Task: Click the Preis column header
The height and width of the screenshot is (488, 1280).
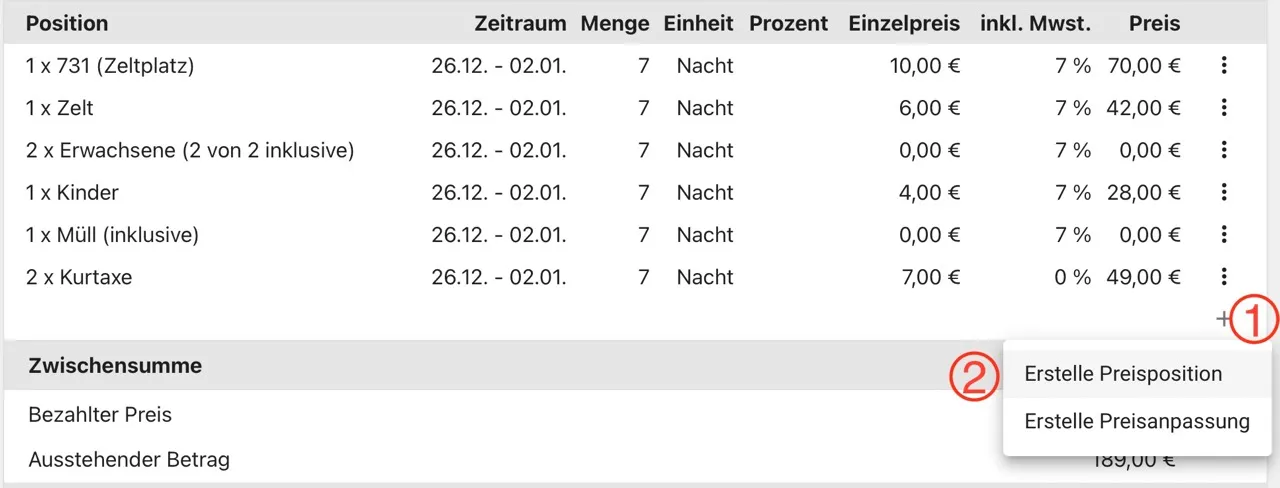Action: click(1155, 23)
